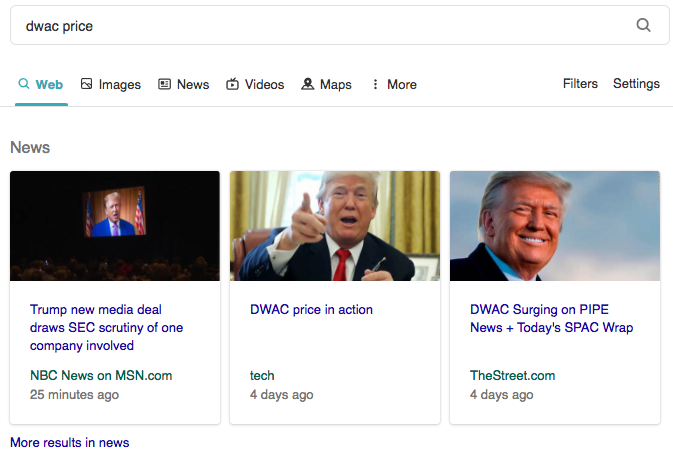Click the Maps tab pin icon
This screenshot has height=454, width=673.
coord(308,85)
